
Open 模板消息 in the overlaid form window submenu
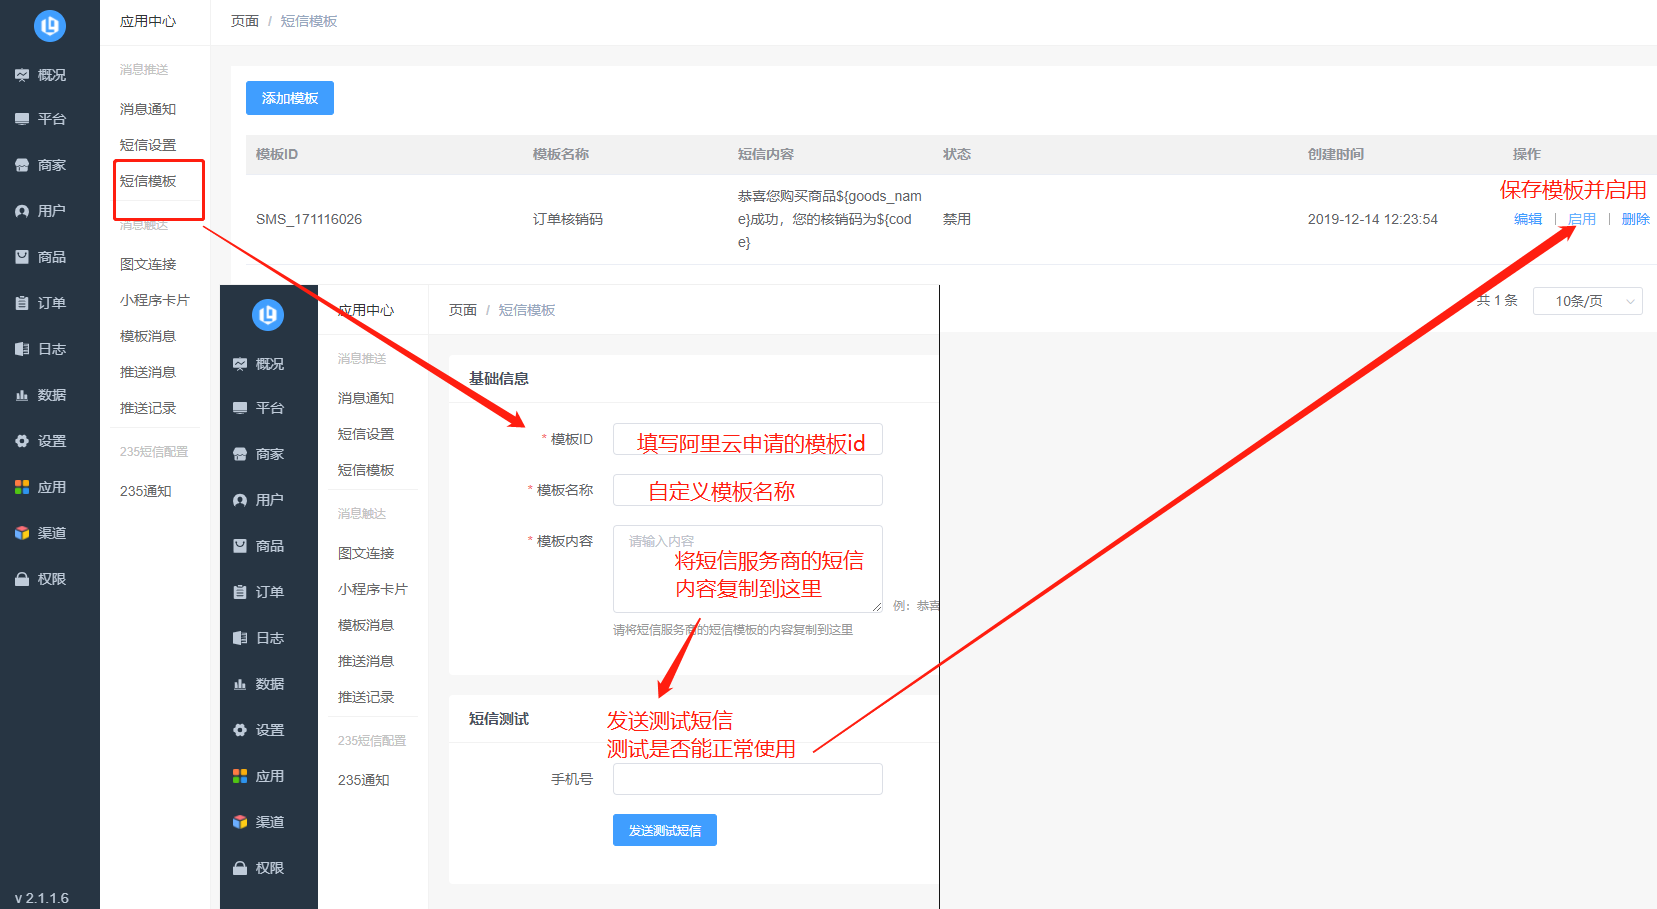click(x=366, y=625)
